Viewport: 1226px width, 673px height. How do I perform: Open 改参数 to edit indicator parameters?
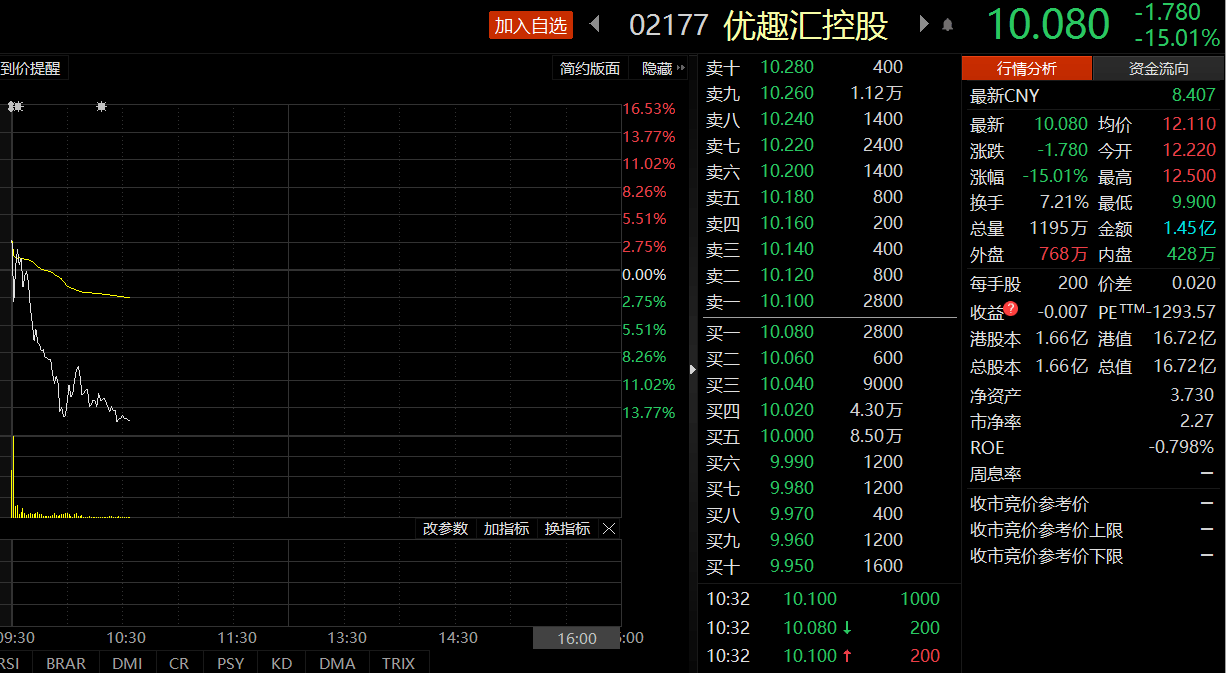[445, 529]
